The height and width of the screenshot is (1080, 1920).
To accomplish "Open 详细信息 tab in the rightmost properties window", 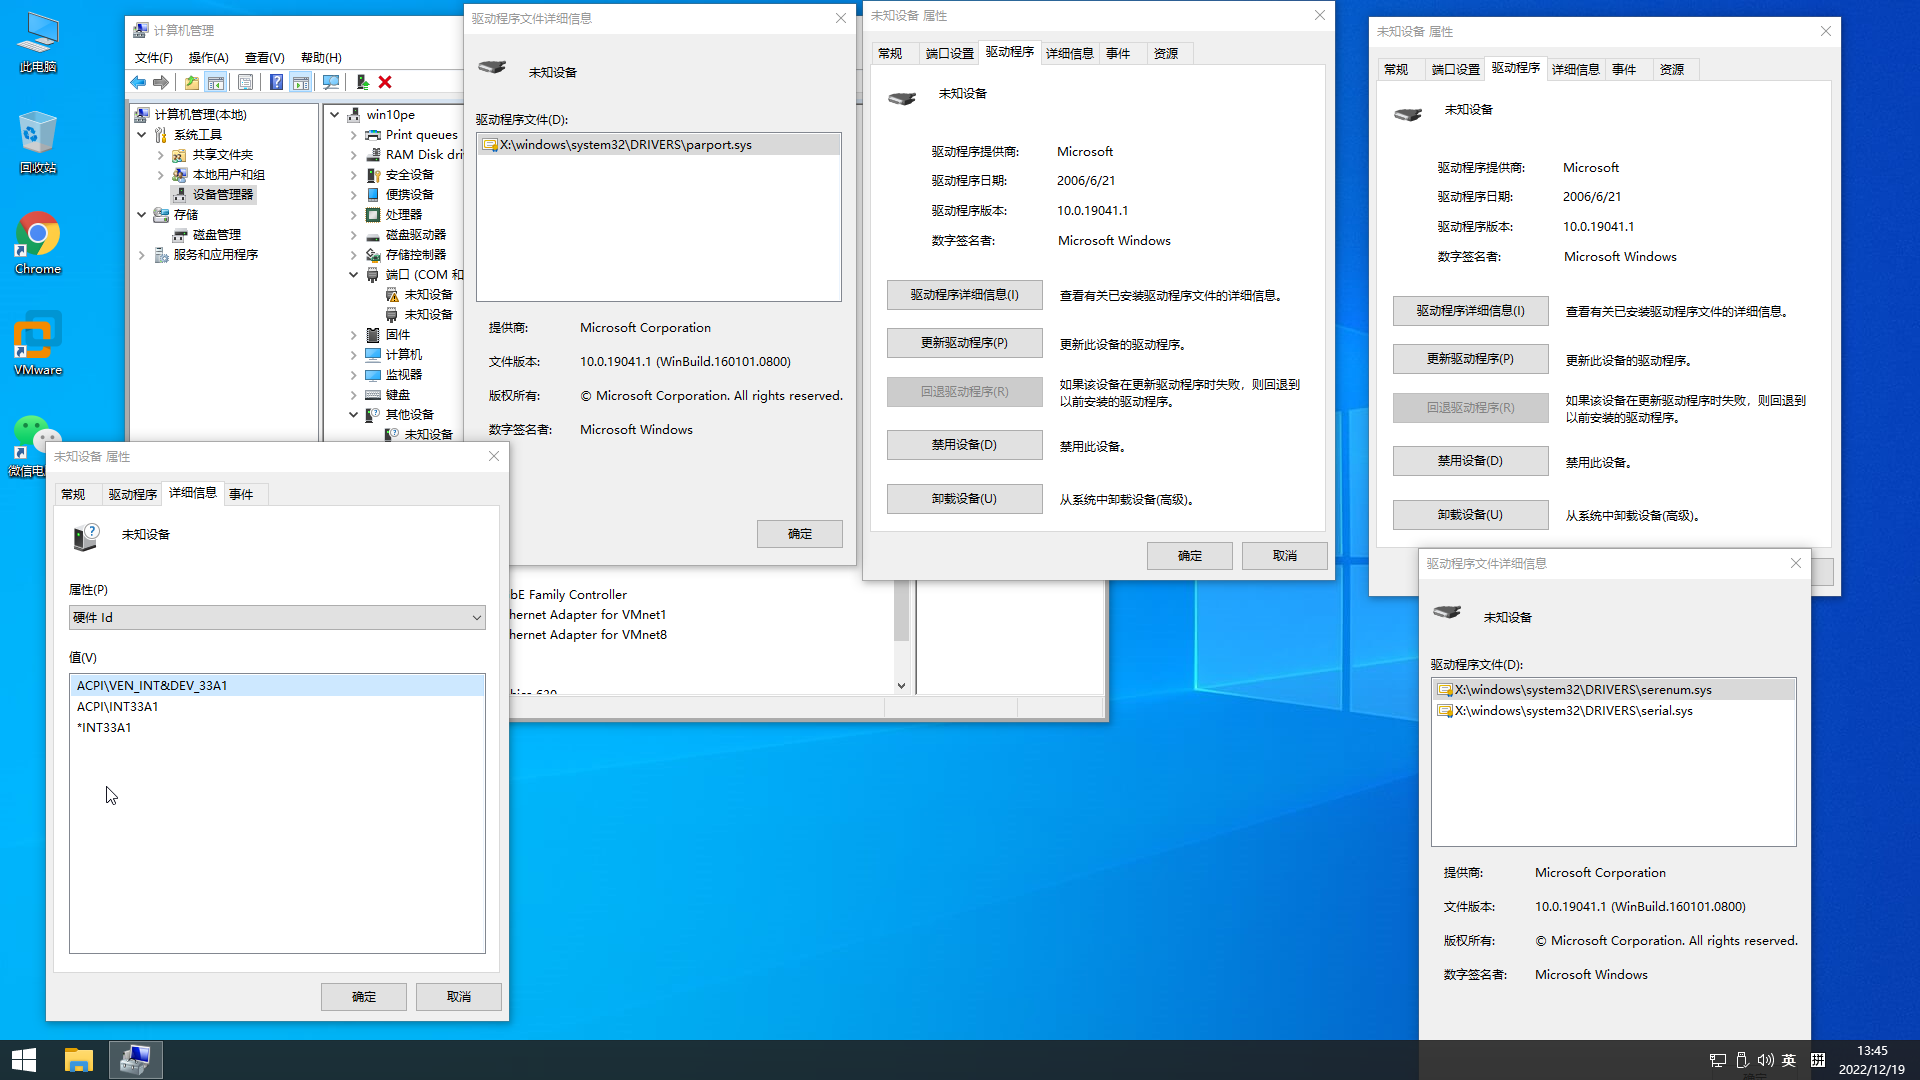I will click(x=1575, y=70).
